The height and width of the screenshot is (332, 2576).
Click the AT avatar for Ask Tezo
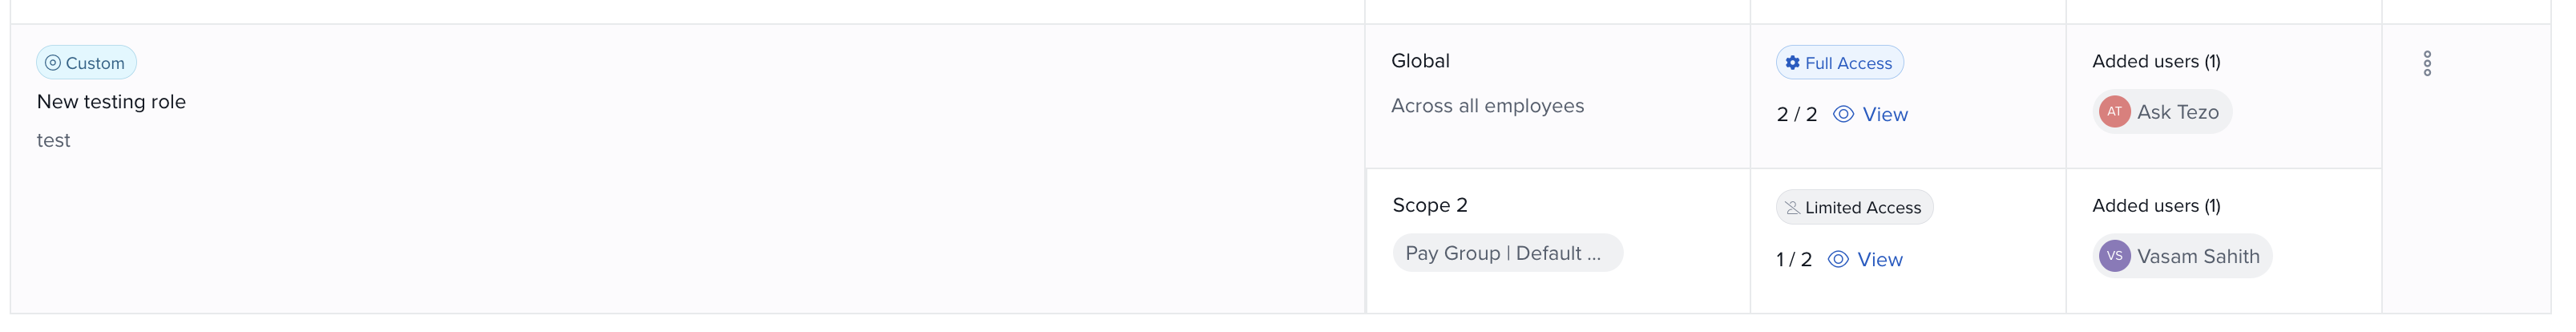[2114, 112]
